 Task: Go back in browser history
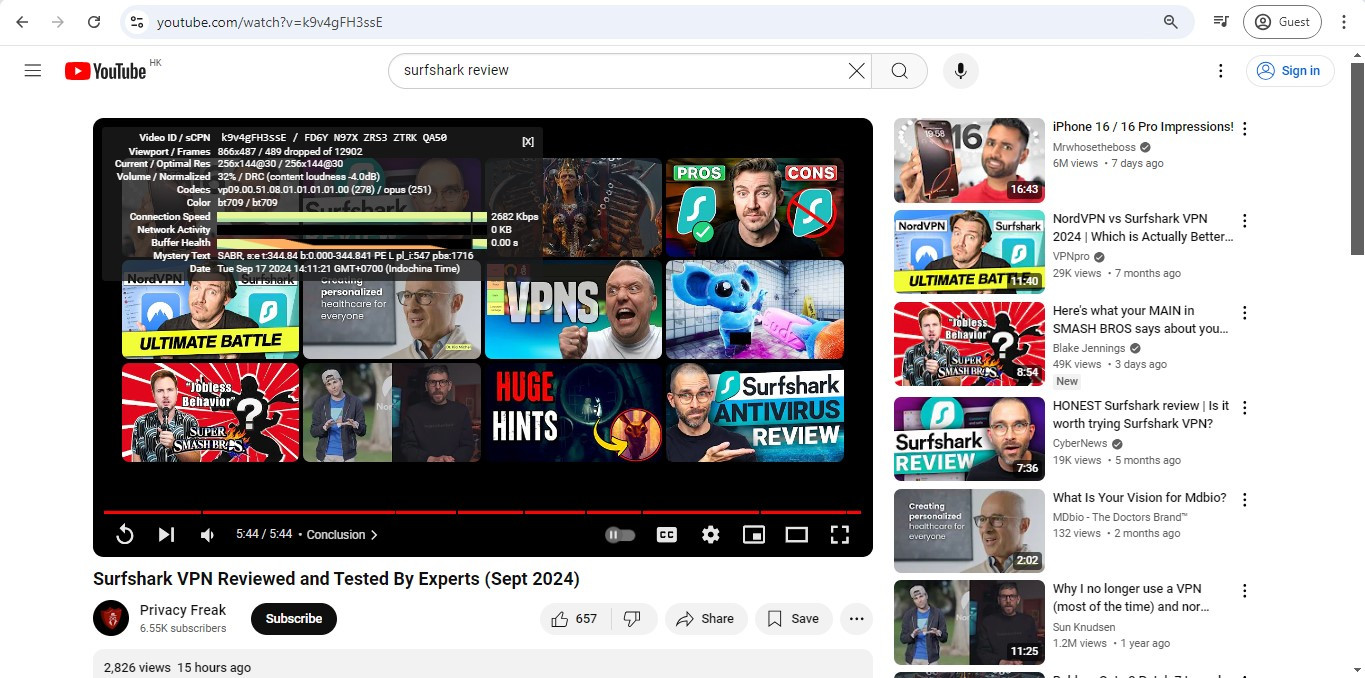(x=22, y=22)
